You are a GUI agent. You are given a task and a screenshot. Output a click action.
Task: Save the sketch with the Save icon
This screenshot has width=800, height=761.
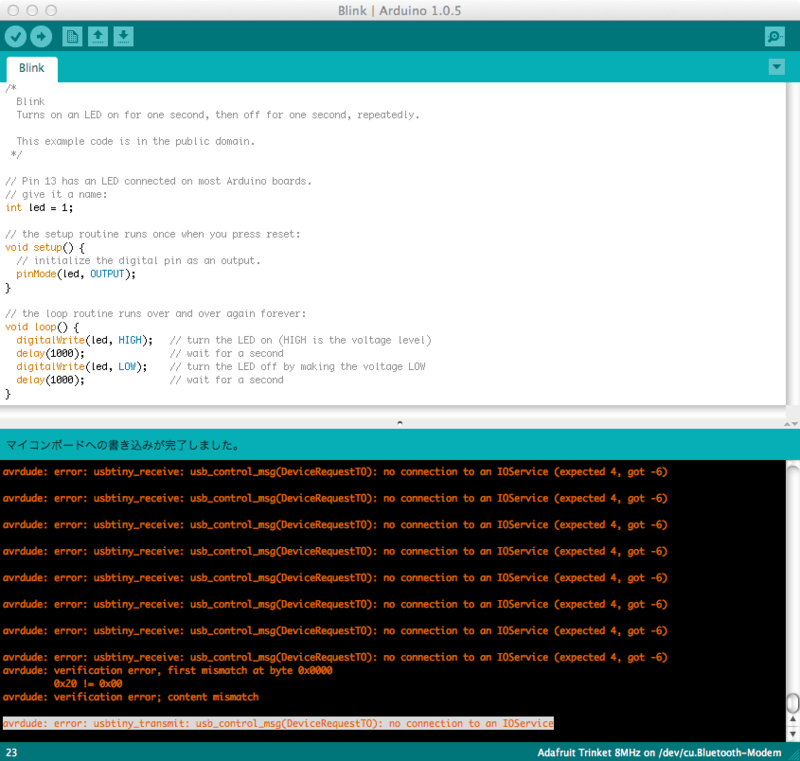tap(123, 37)
